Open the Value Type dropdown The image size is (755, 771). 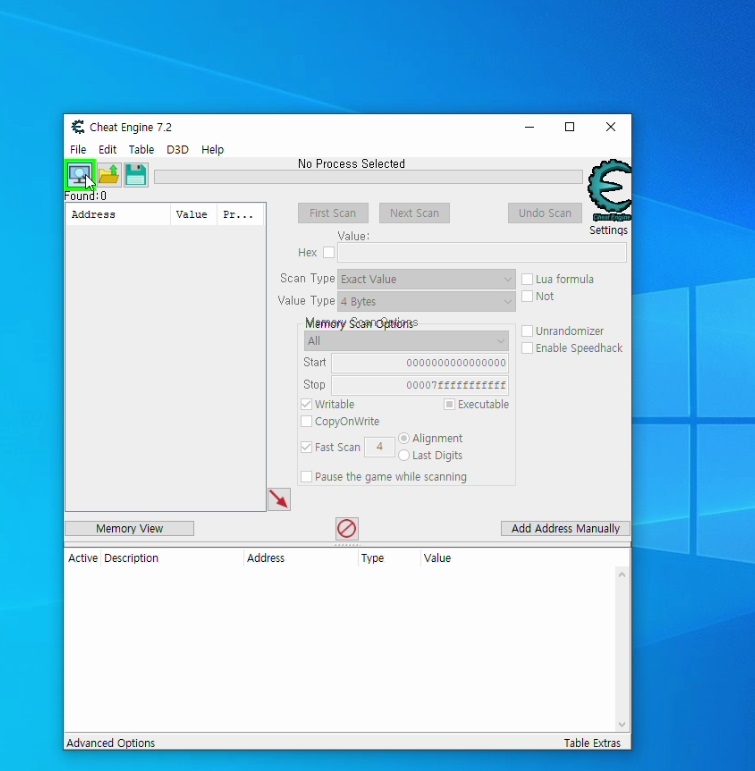point(426,301)
